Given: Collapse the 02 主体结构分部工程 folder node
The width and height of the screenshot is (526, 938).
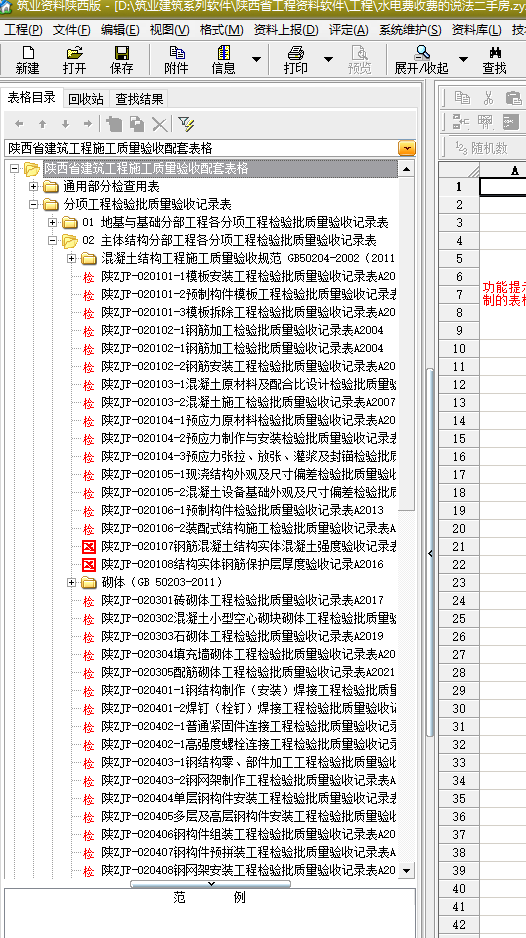Looking at the screenshot, I should click(53, 240).
